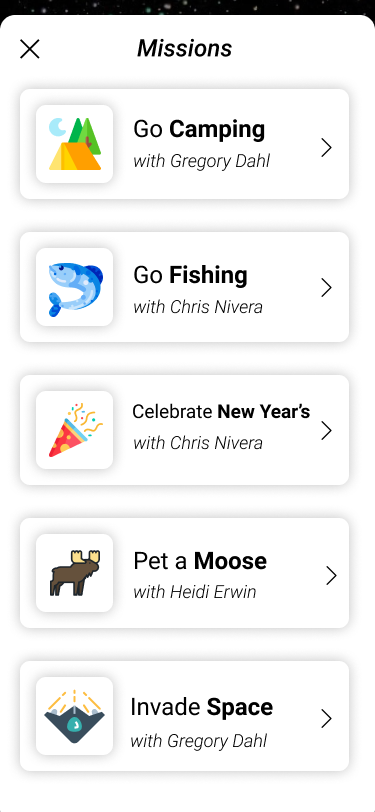Viewport: 375px width, 812px height.
Task: Expand the Pet a Moose chevron
Action: [x=331, y=575]
